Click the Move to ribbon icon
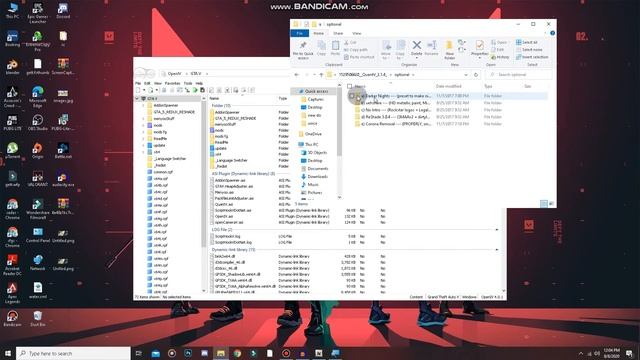 (386, 50)
